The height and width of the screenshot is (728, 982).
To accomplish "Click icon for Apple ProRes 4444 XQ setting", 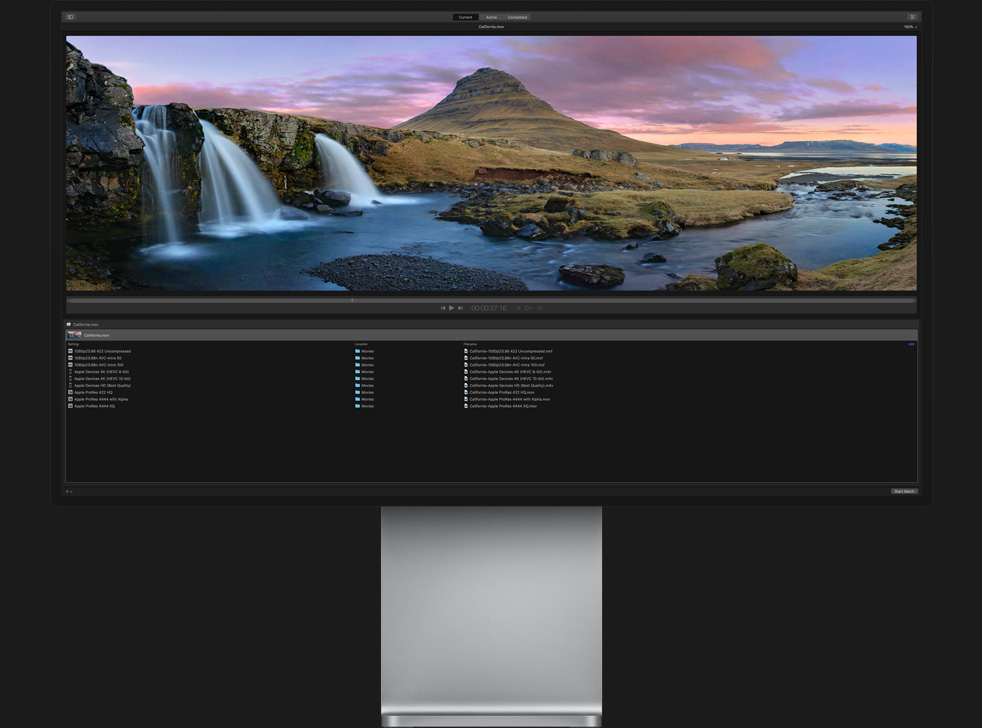I will click(70, 406).
